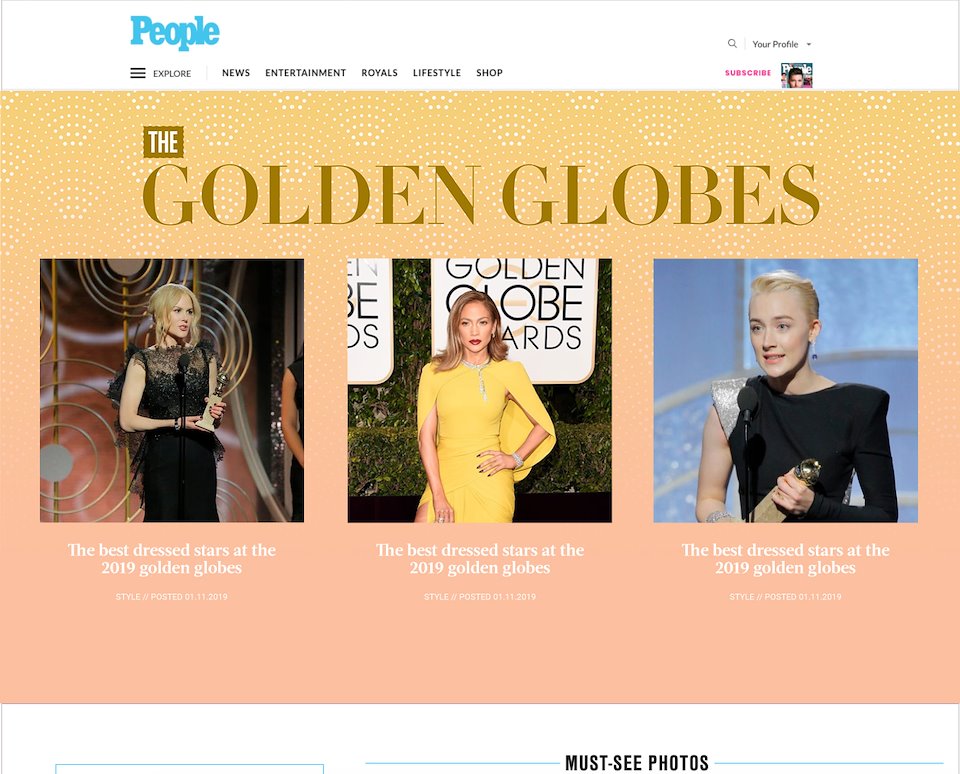This screenshot has width=960, height=774.
Task: Open the Entertainment menu item
Action: pyautogui.click(x=306, y=73)
